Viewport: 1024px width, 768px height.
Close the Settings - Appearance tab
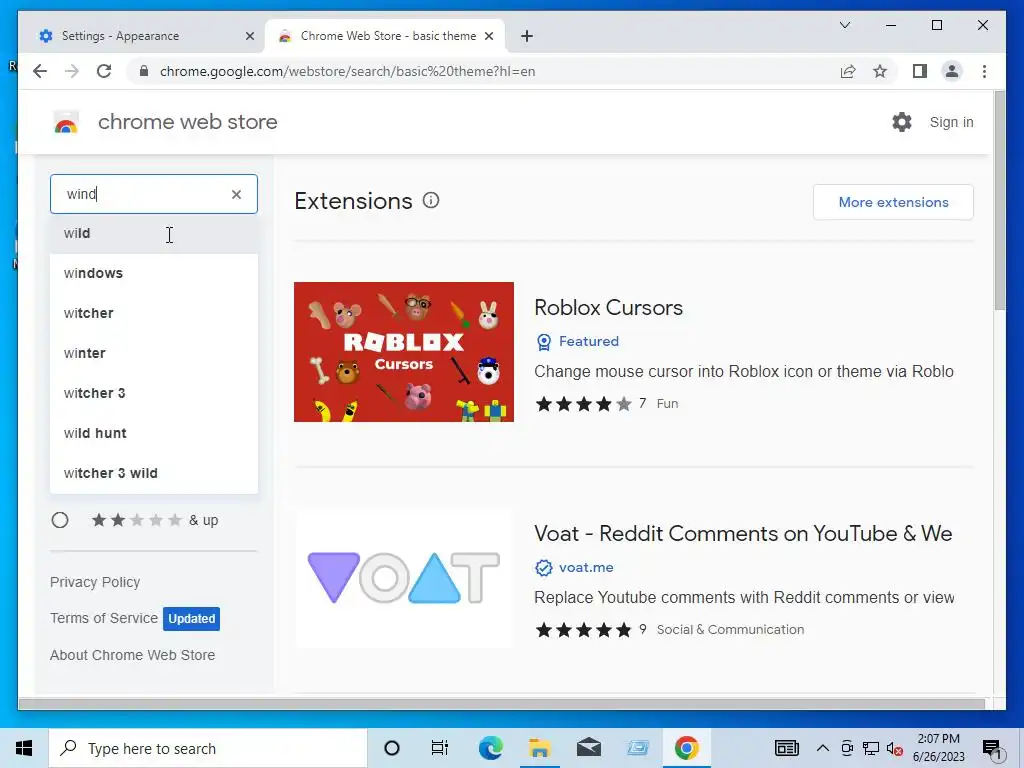pyautogui.click(x=249, y=36)
